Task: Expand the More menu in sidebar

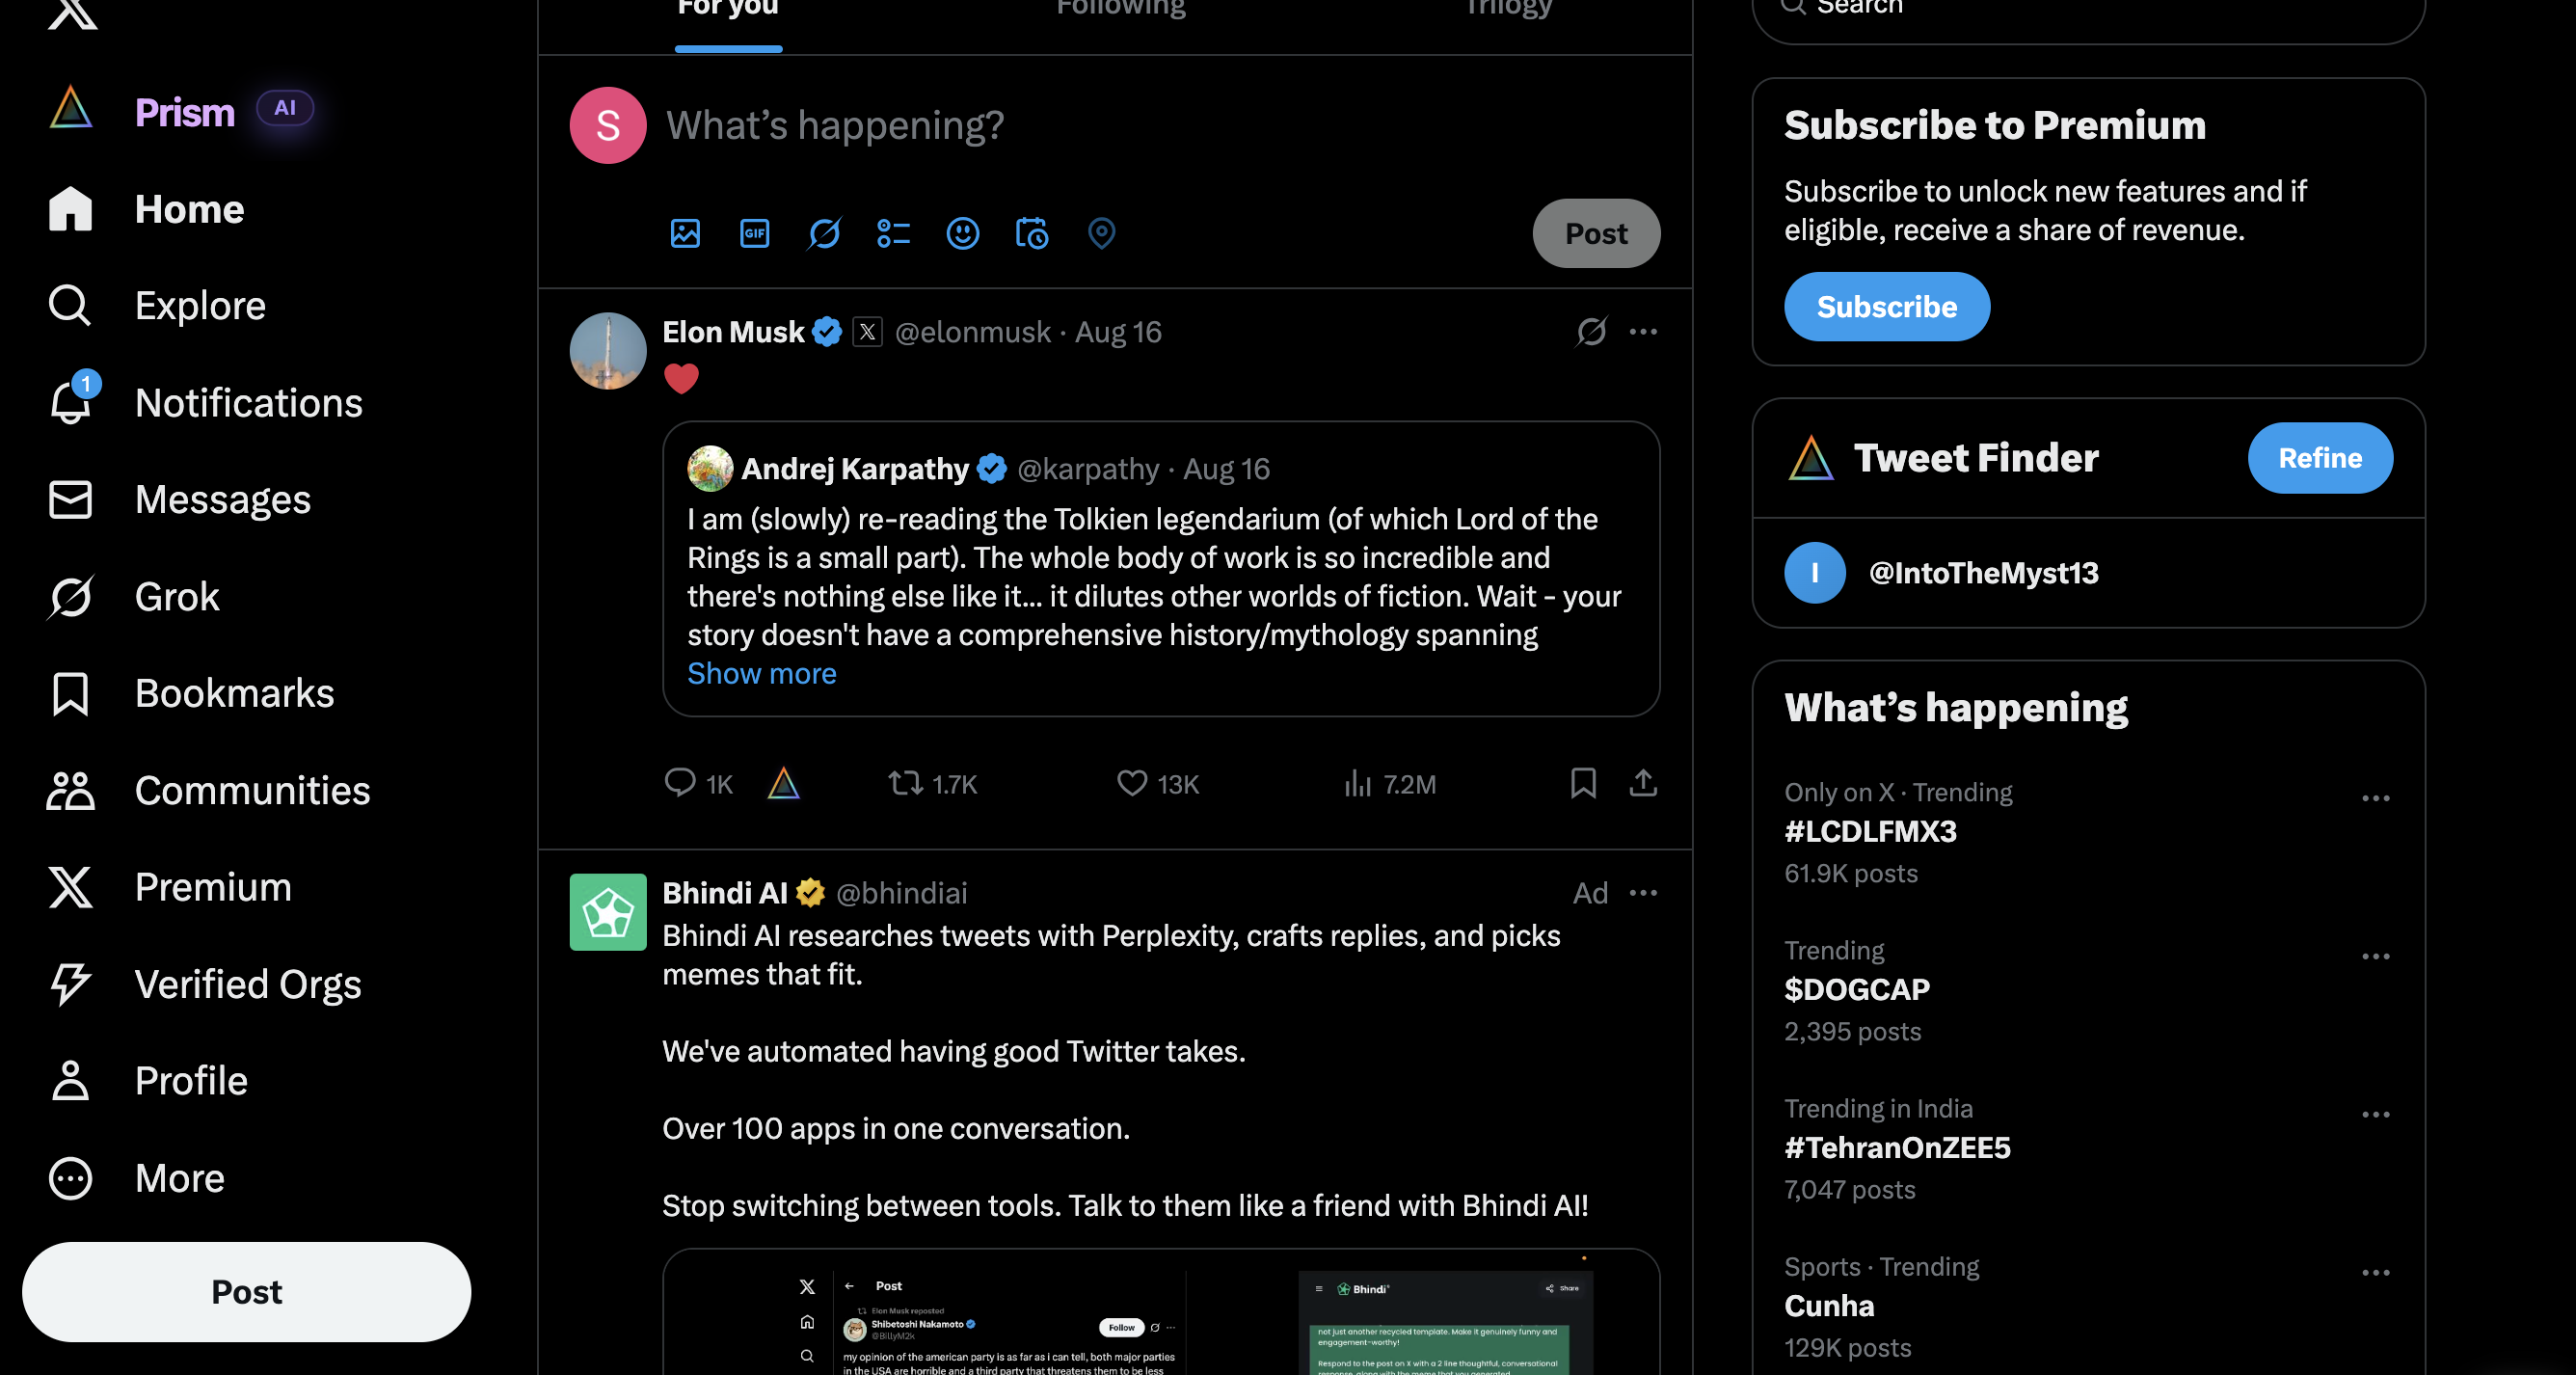Action: pos(137,1178)
